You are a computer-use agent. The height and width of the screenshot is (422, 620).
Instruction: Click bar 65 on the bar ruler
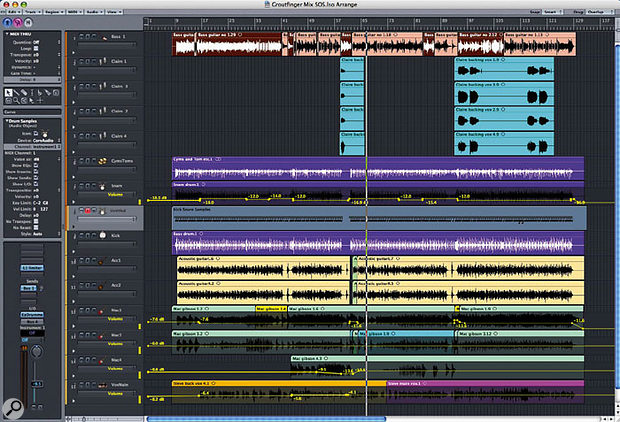pyautogui.click(x=364, y=21)
